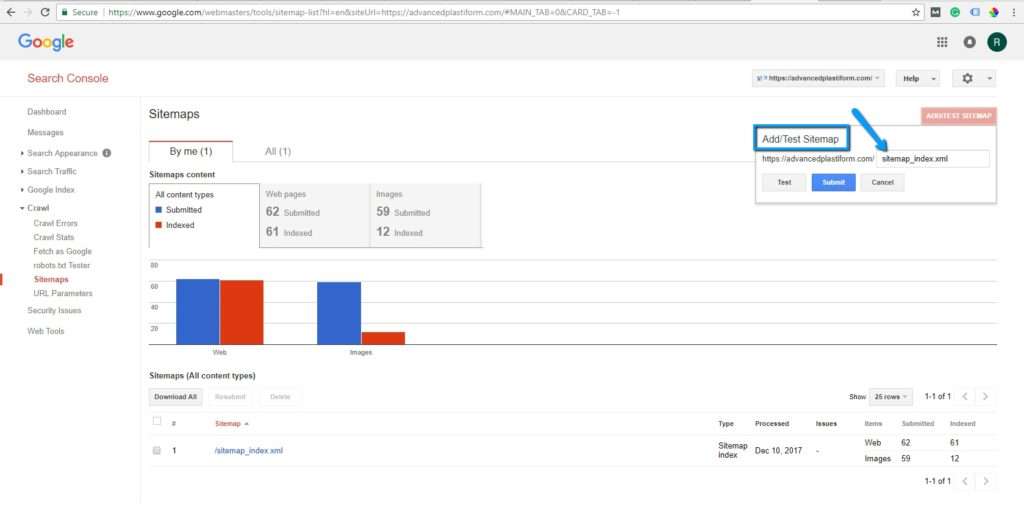The height and width of the screenshot is (532, 1024).
Task: Open the gear settings menu
Action: pyautogui.click(x=973, y=78)
